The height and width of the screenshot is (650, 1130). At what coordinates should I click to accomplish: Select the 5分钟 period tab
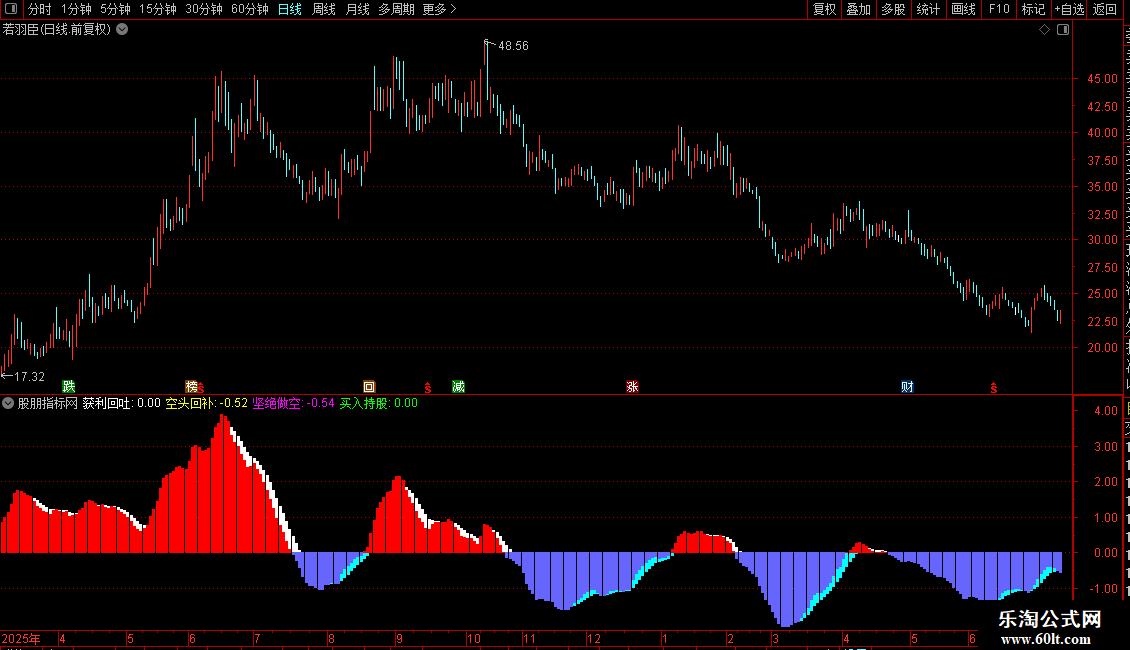(115, 9)
